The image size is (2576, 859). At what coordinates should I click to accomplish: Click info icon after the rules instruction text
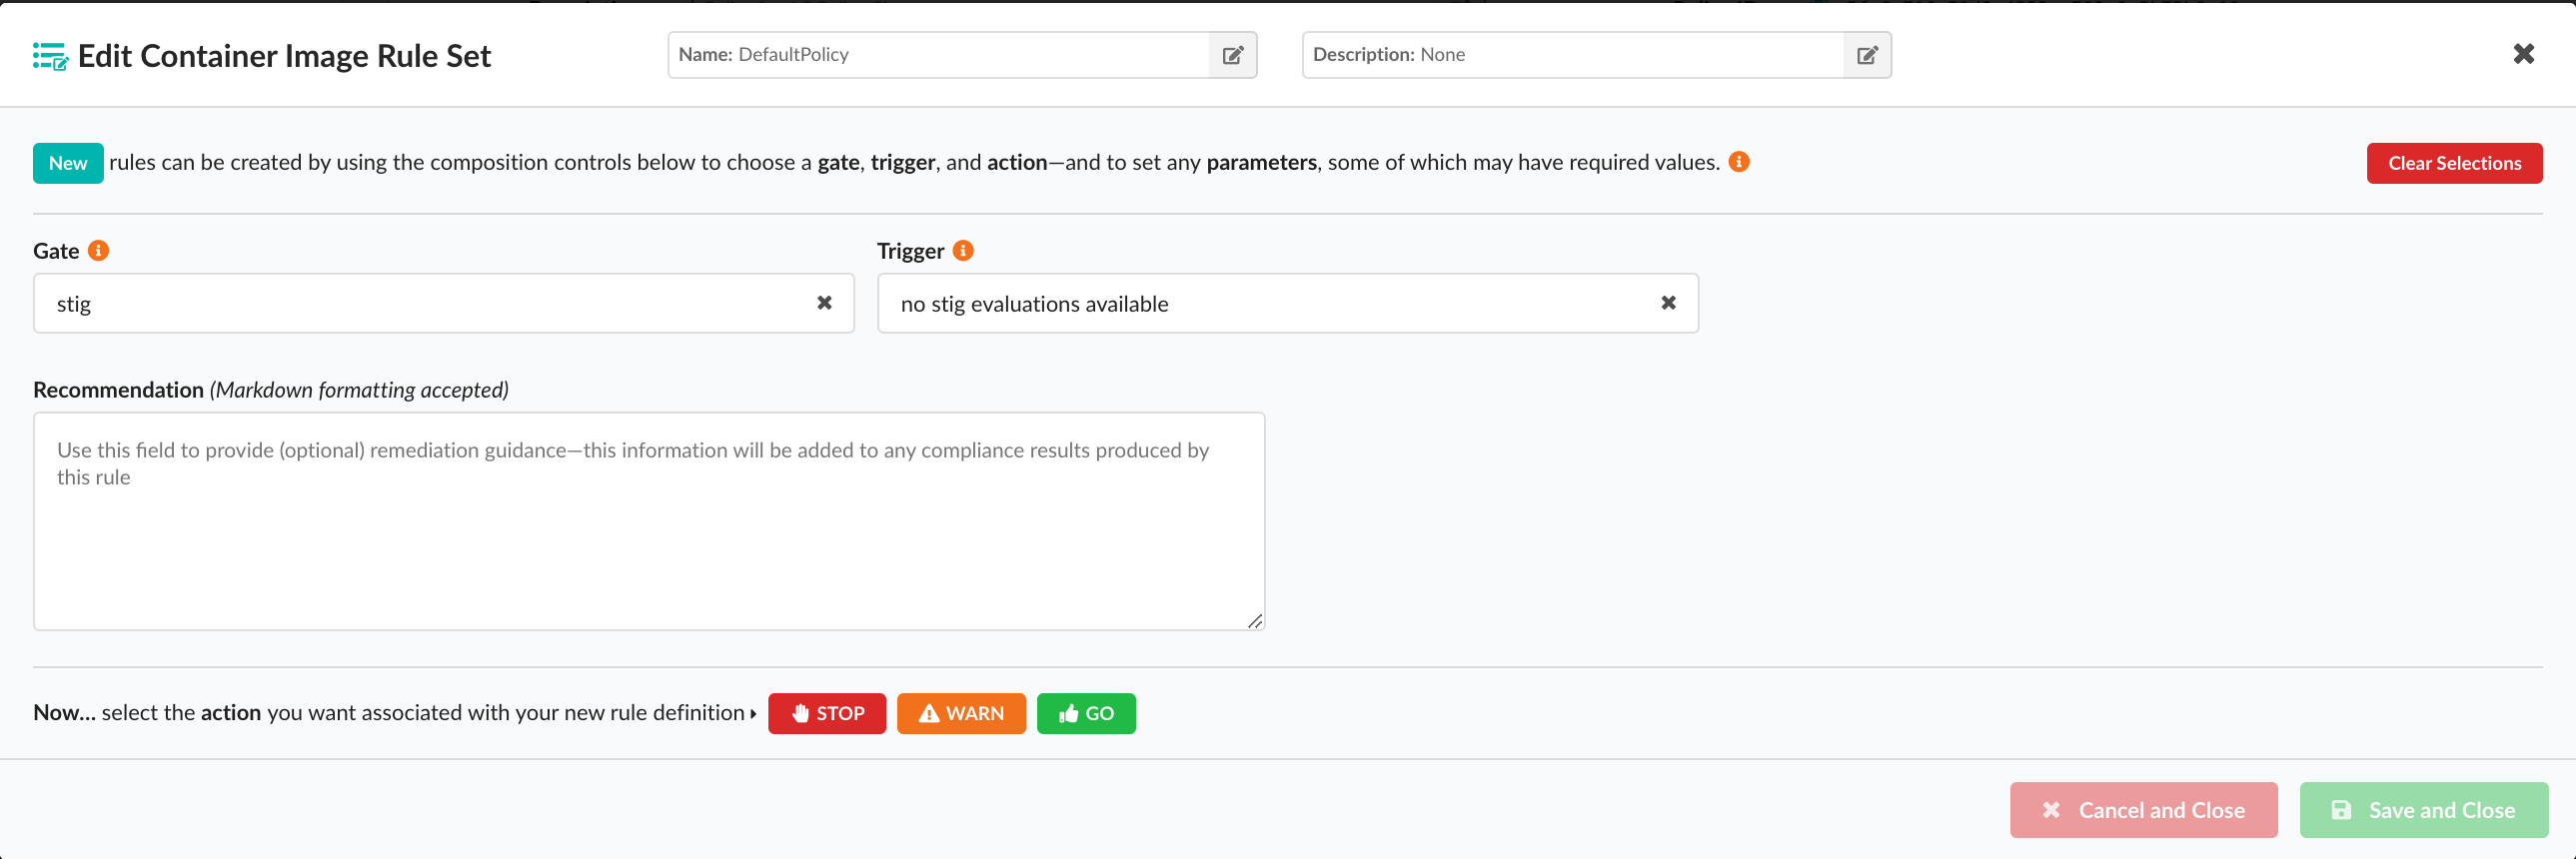pyautogui.click(x=1739, y=162)
